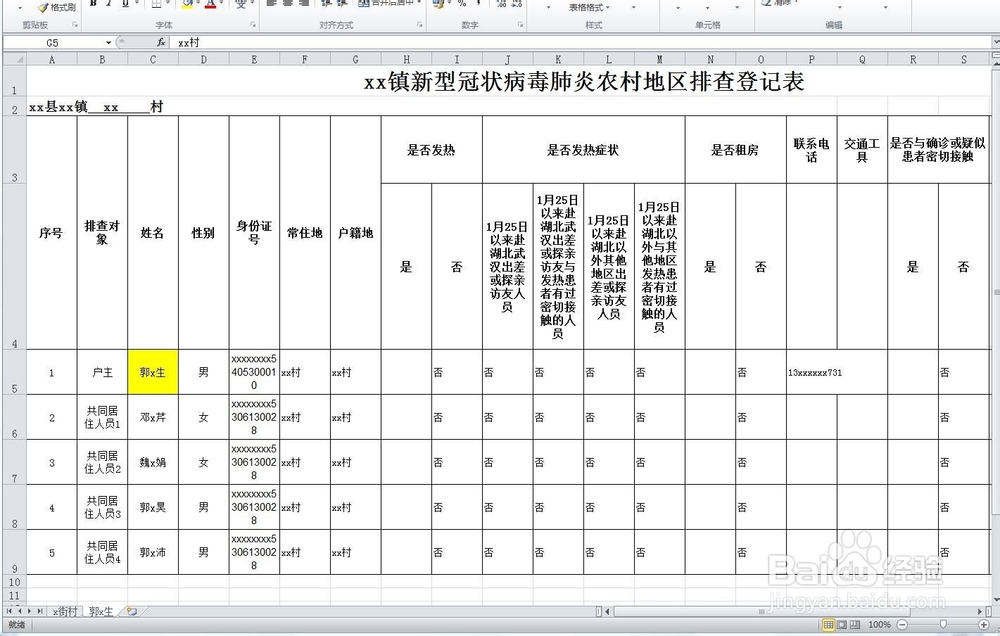The width and height of the screenshot is (1000, 636).
Task: Open the Alignment group dialog launcher
Action: click(x=420, y=24)
